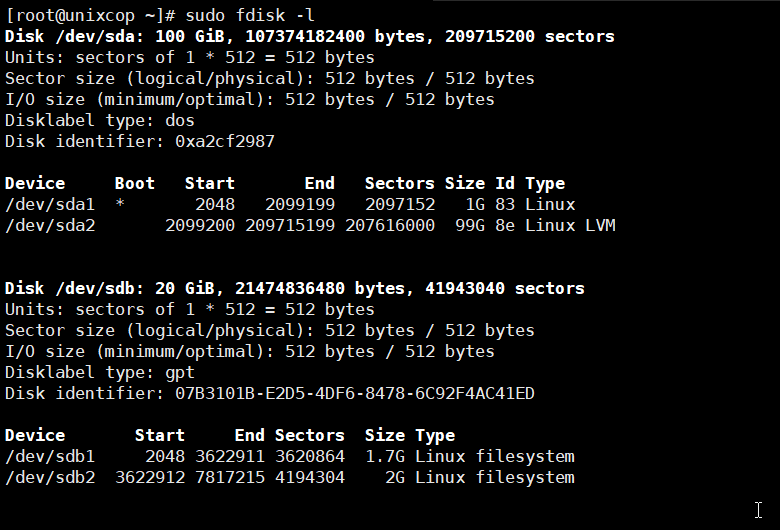Viewport: 780px width, 530px height.
Task: Click the Disk /dev/sdb header line
Action: click(x=294, y=288)
